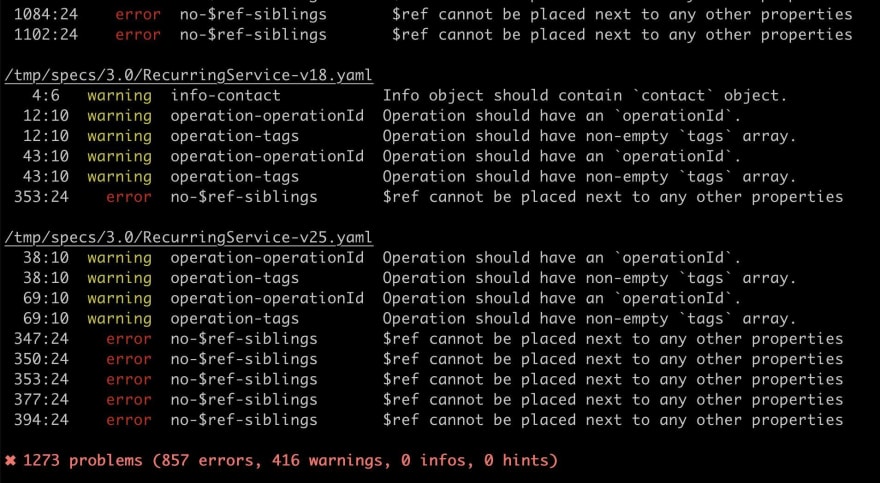Click the 377:24 error line number
The height and width of the screenshot is (483, 880).
click(41, 399)
